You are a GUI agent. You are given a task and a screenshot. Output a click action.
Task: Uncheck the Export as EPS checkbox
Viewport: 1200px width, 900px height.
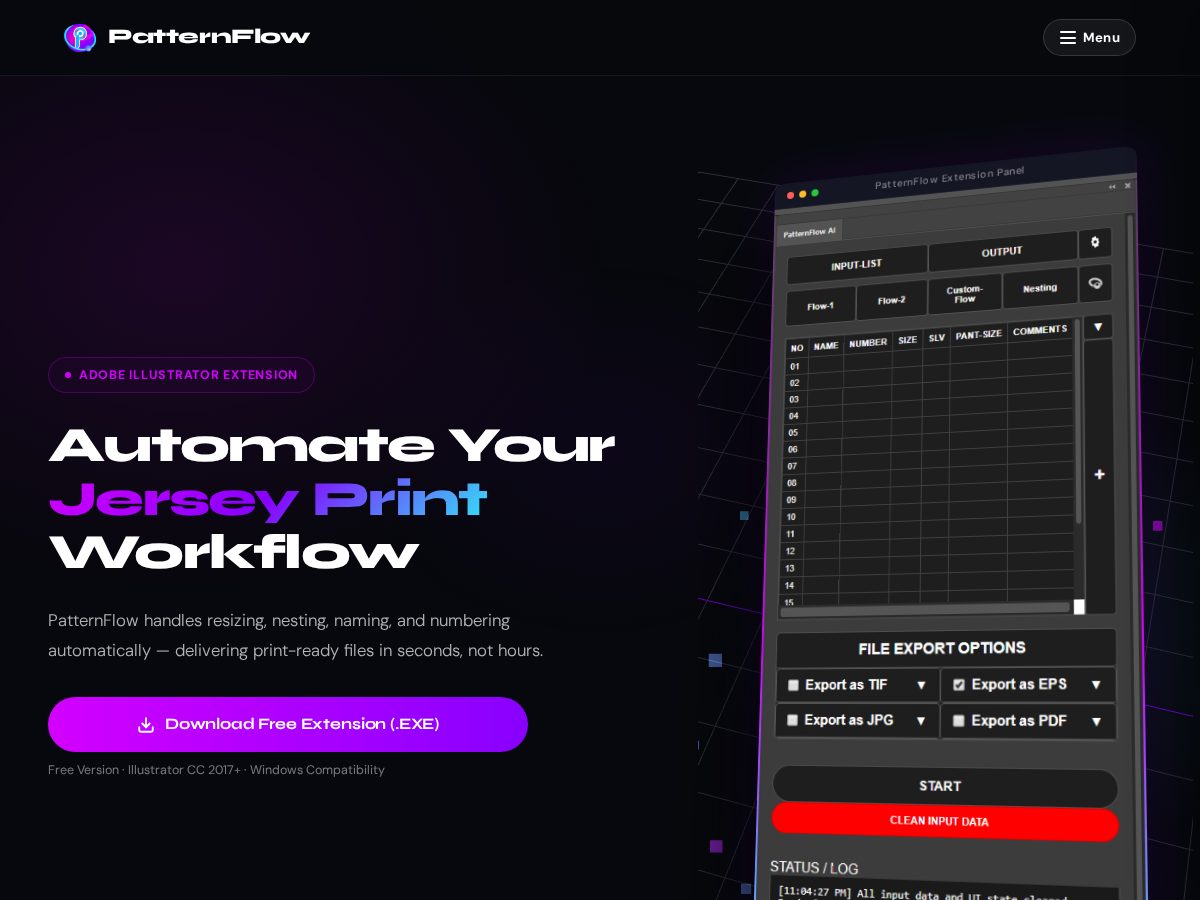click(959, 685)
